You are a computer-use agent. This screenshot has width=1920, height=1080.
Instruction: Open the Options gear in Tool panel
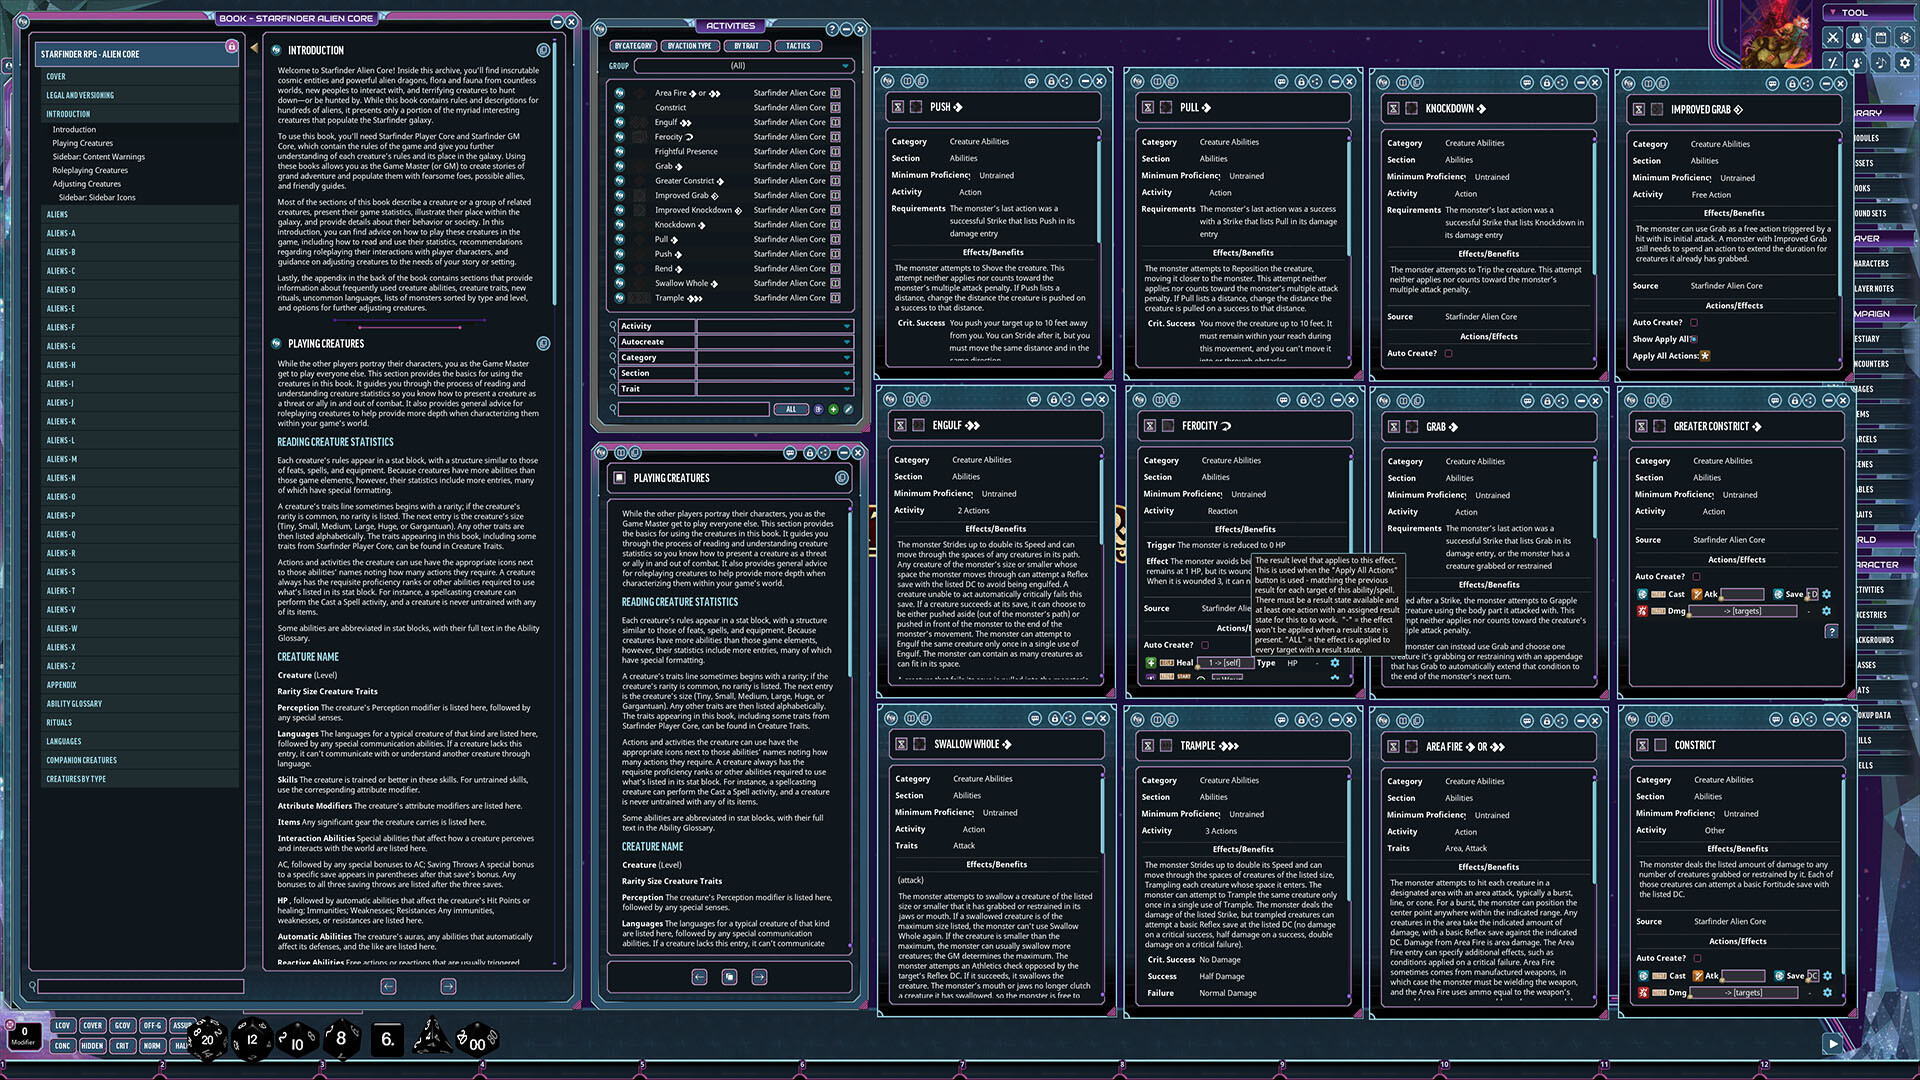[1904, 62]
